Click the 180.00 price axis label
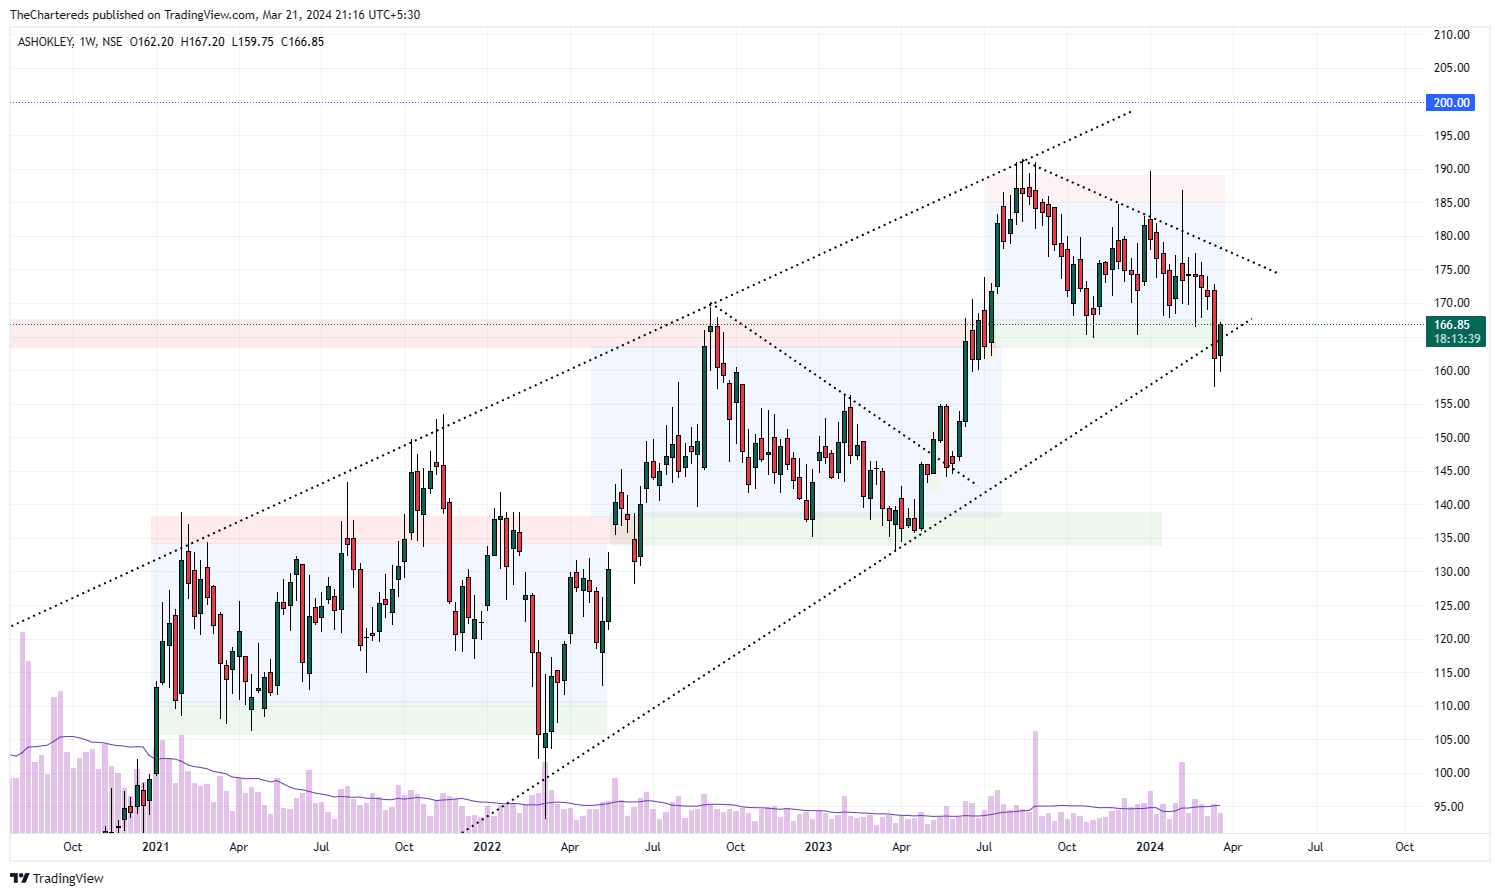Screen dimensions: 1500x896 pyautogui.click(x=1452, y=236)
